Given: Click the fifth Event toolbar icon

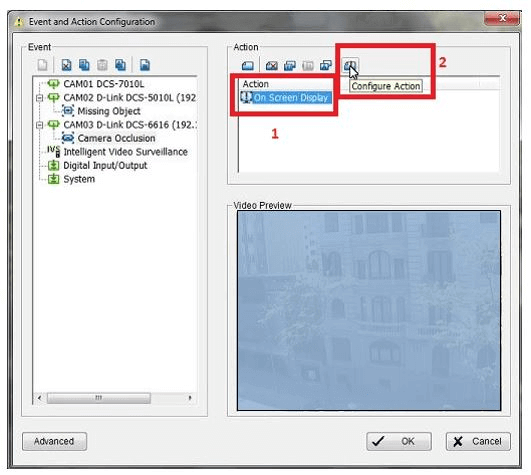Looking at the screenshot, I should point(120,65).
